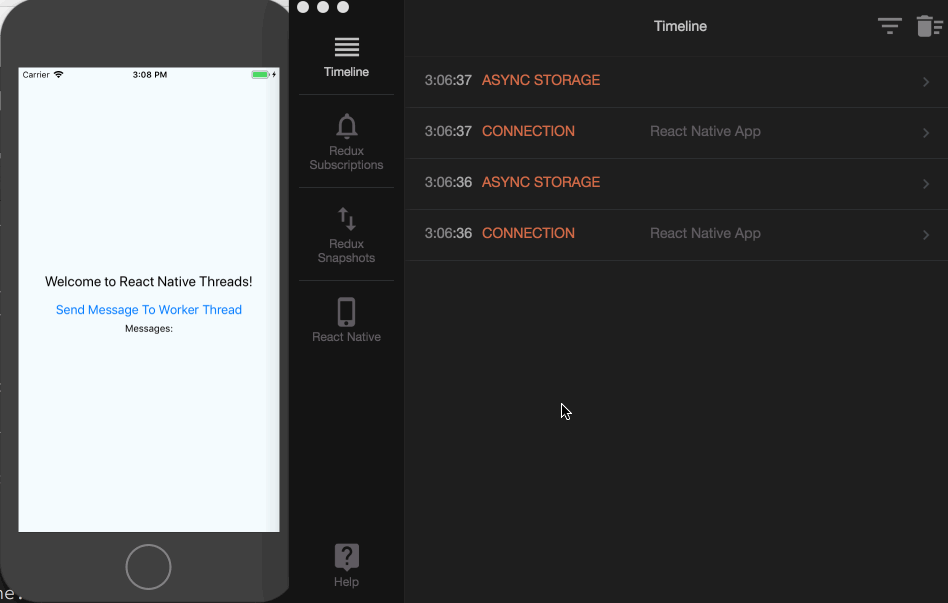Tap Send Message To Worker Thread
This screenshot has height=603, width=948.
[149, 310]
